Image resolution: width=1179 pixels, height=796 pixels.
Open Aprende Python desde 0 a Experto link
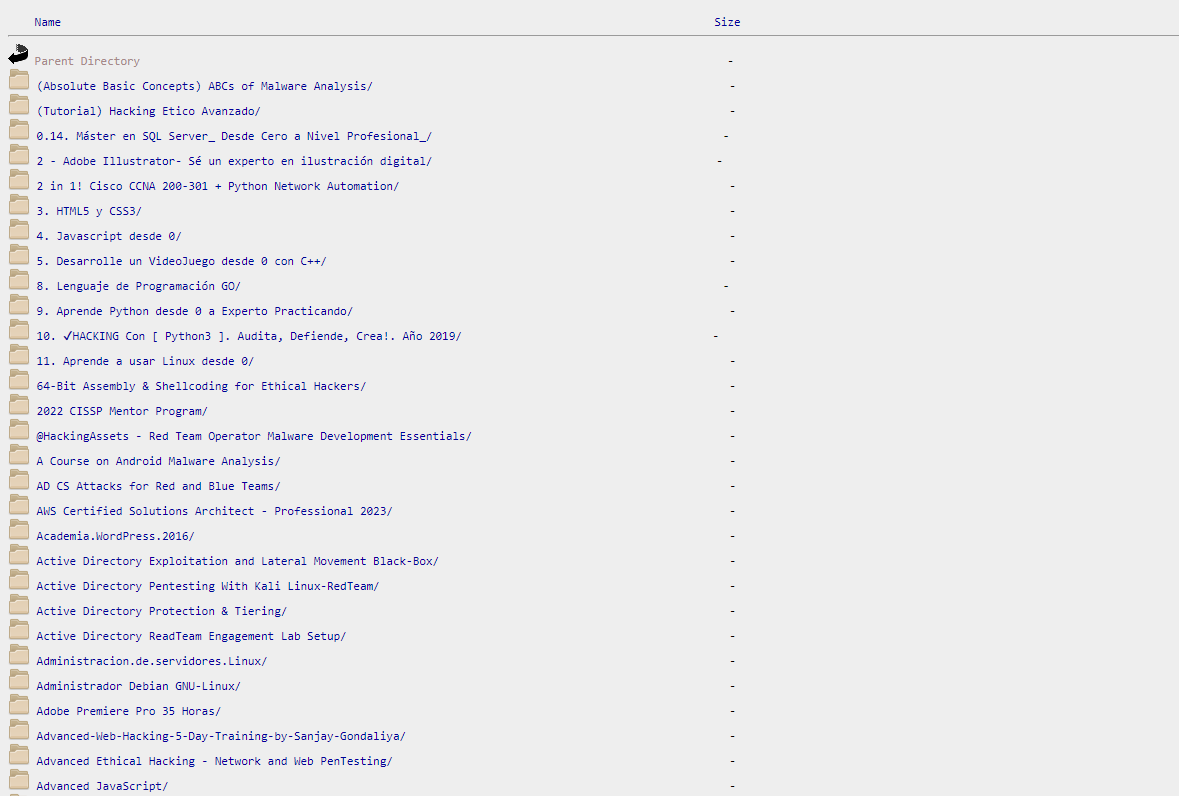click(195, 311)
